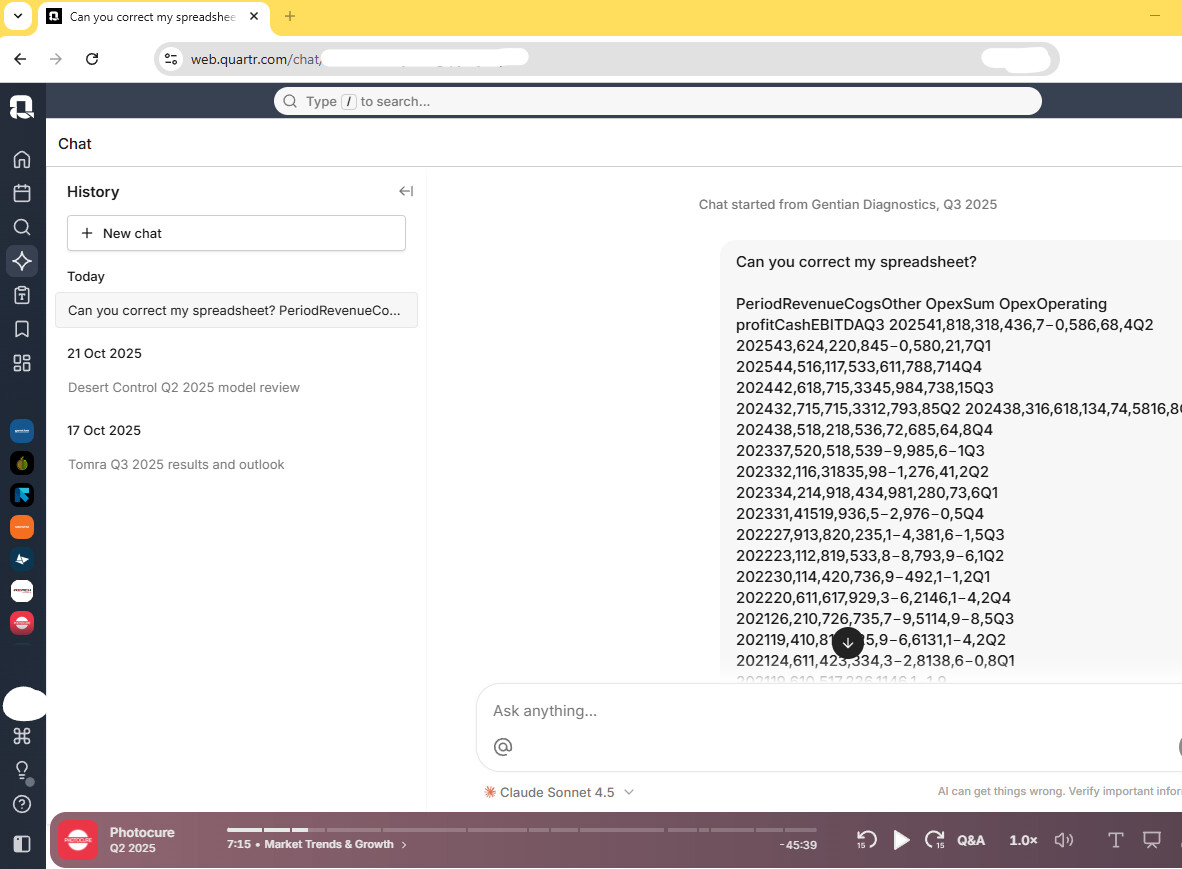Toggle the sidebar panel layout icon

point(22,844)
